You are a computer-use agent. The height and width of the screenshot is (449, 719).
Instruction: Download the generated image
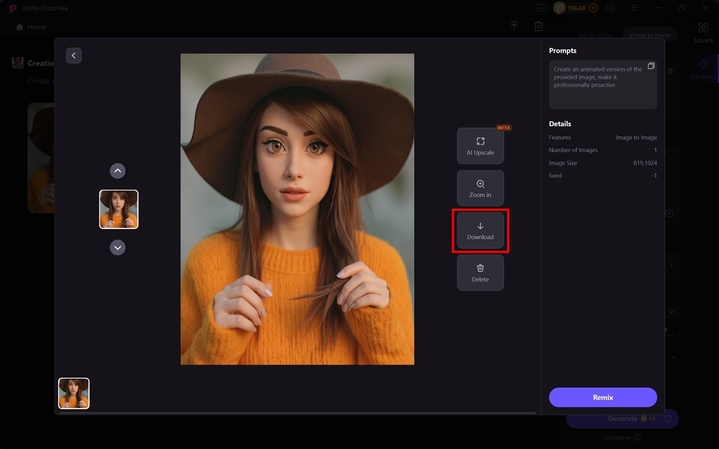point(480,231)
